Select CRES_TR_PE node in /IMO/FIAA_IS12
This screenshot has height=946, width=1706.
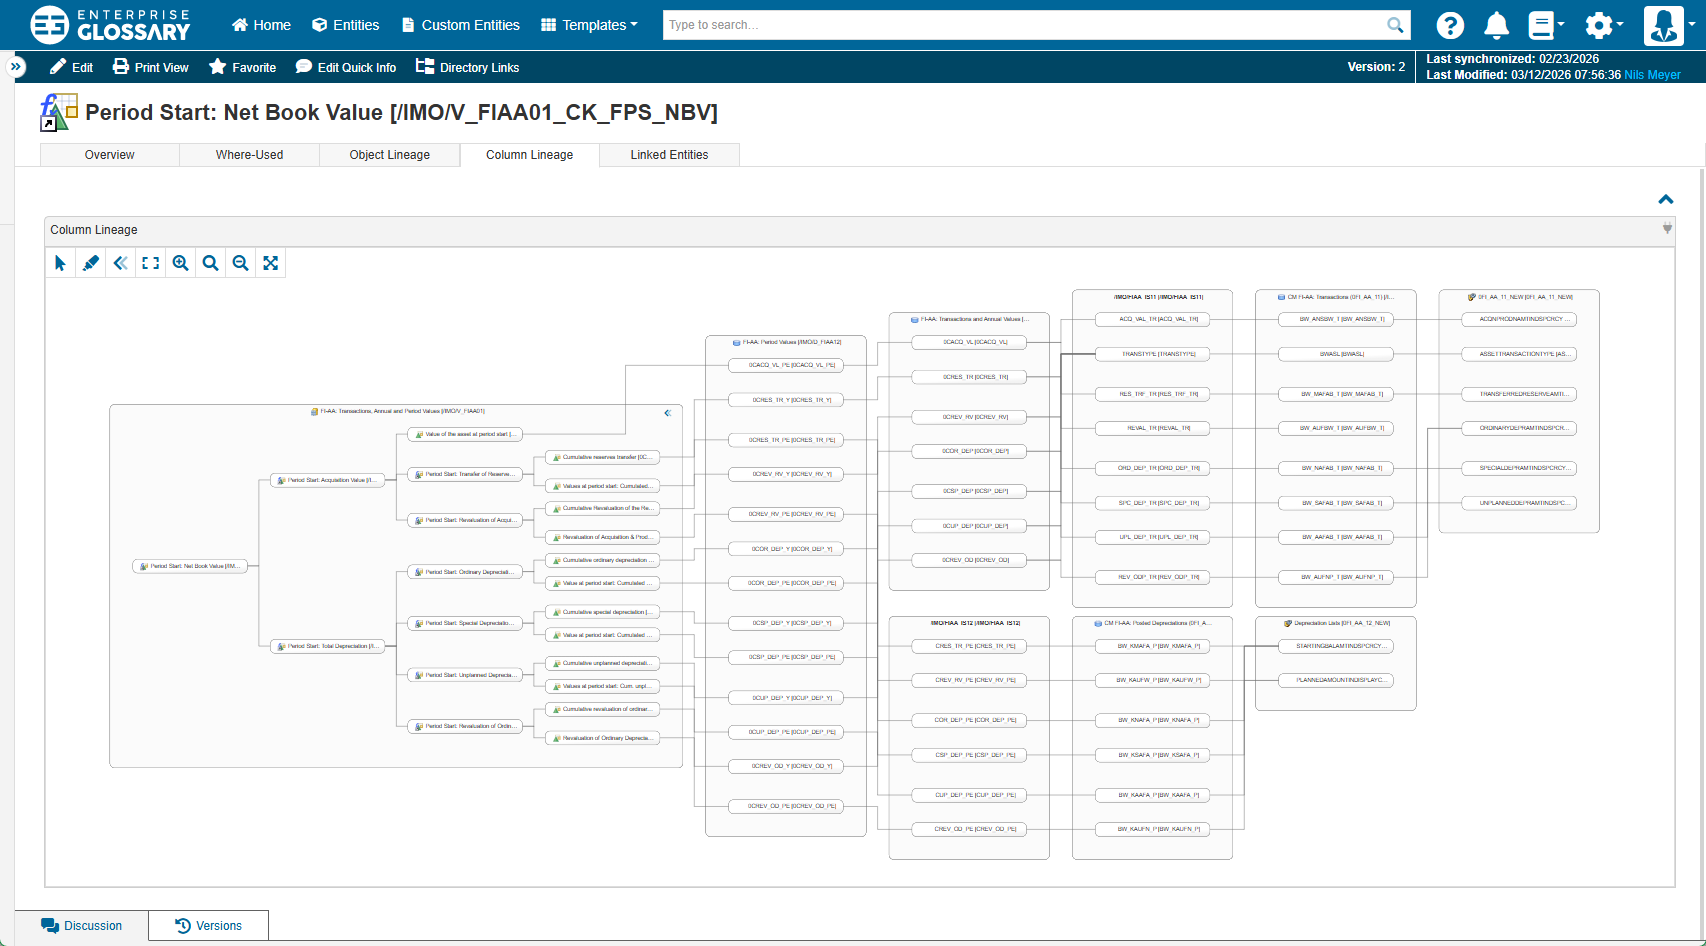(969, 646)
